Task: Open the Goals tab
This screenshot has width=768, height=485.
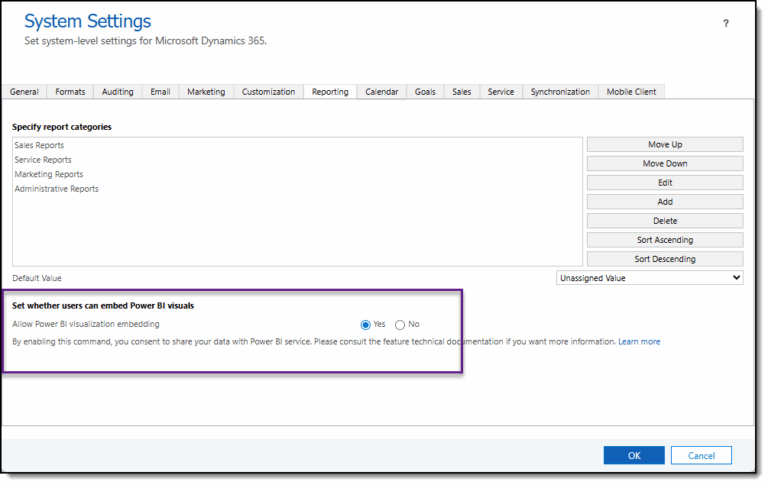Action: pyautogui.click(x=425, y=92)
